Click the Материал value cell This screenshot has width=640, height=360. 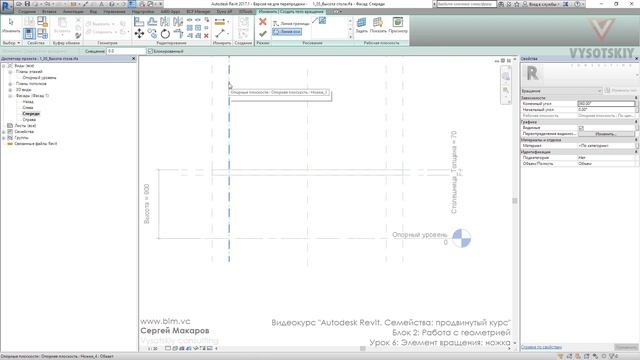click(x=606, y=146)
